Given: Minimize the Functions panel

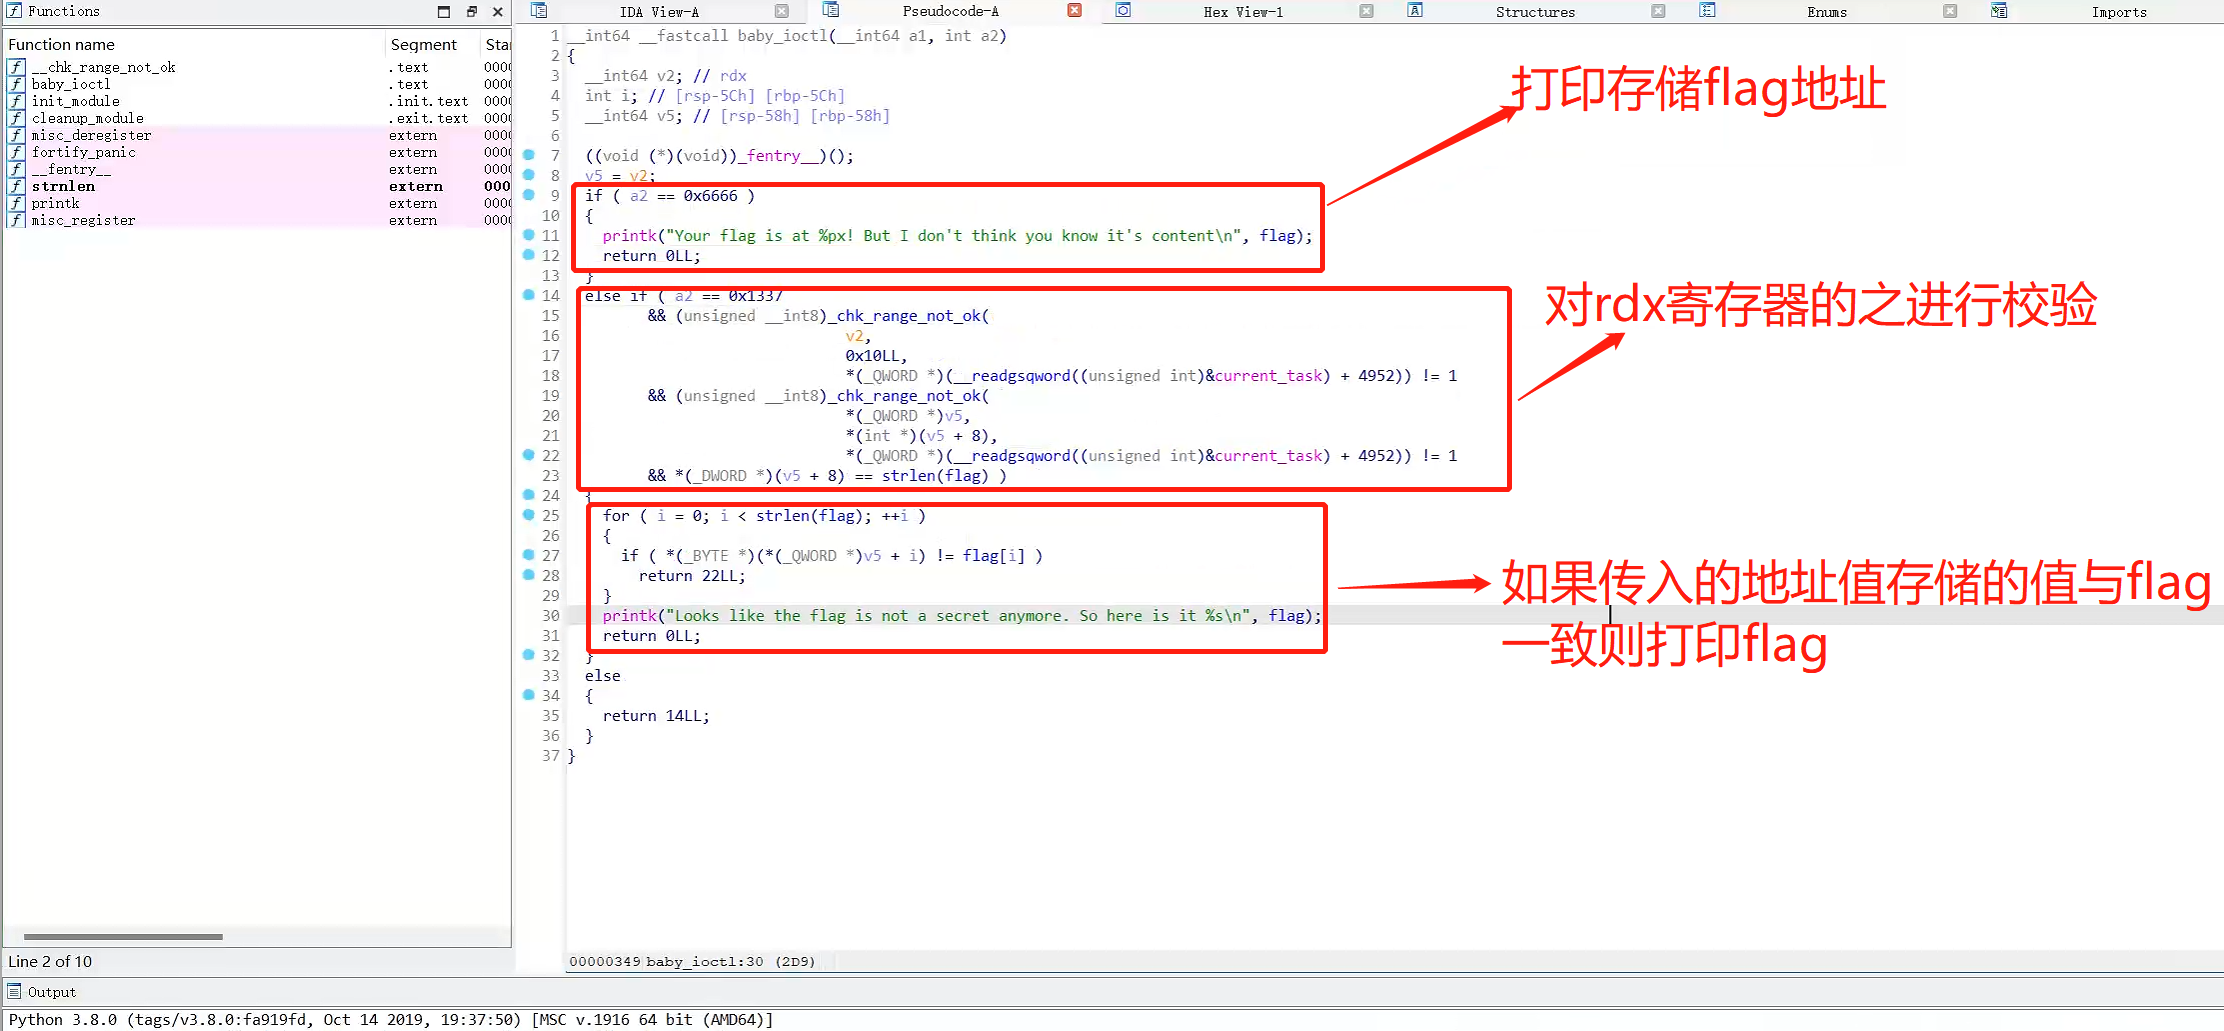Looking at the screenshot, I should (444, 11).
